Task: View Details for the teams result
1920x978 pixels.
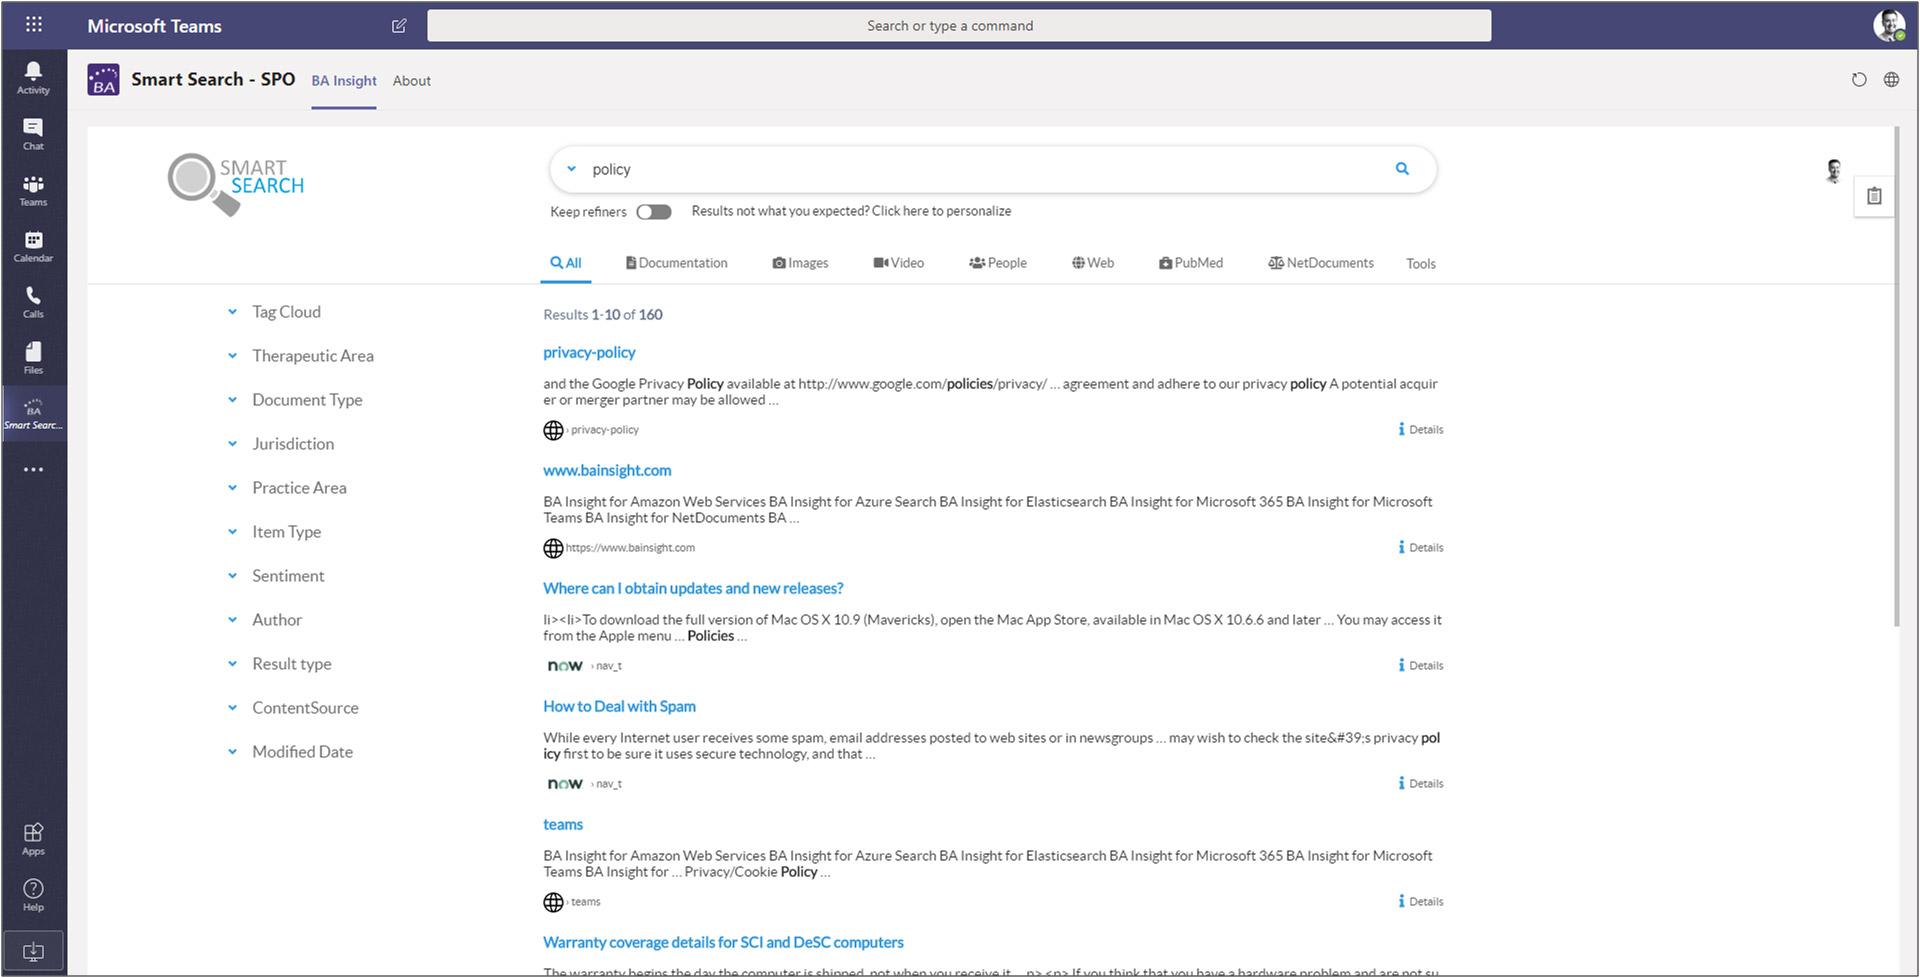Action: tap(1420, 902)
